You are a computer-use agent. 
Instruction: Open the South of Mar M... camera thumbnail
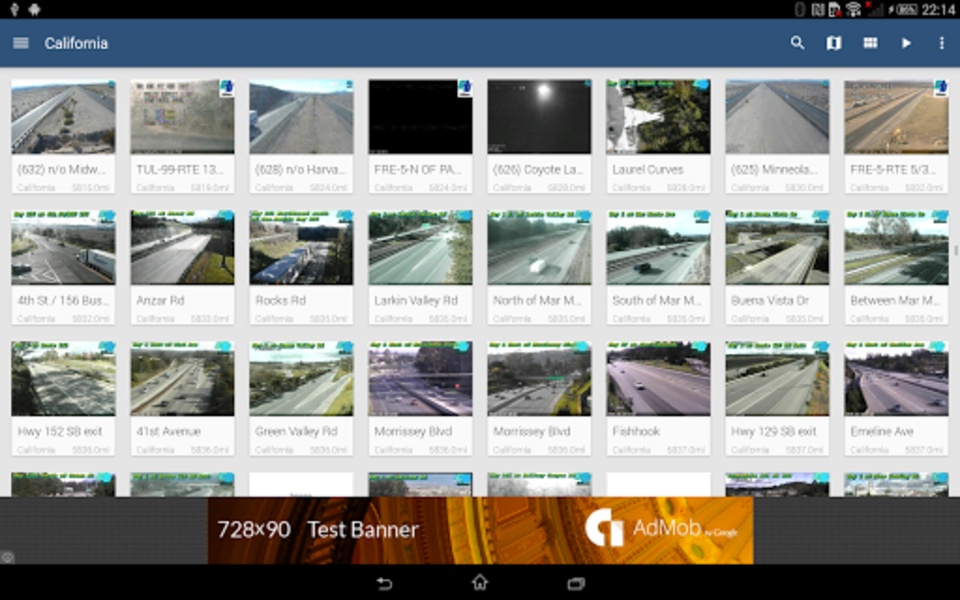pos(658,247)
